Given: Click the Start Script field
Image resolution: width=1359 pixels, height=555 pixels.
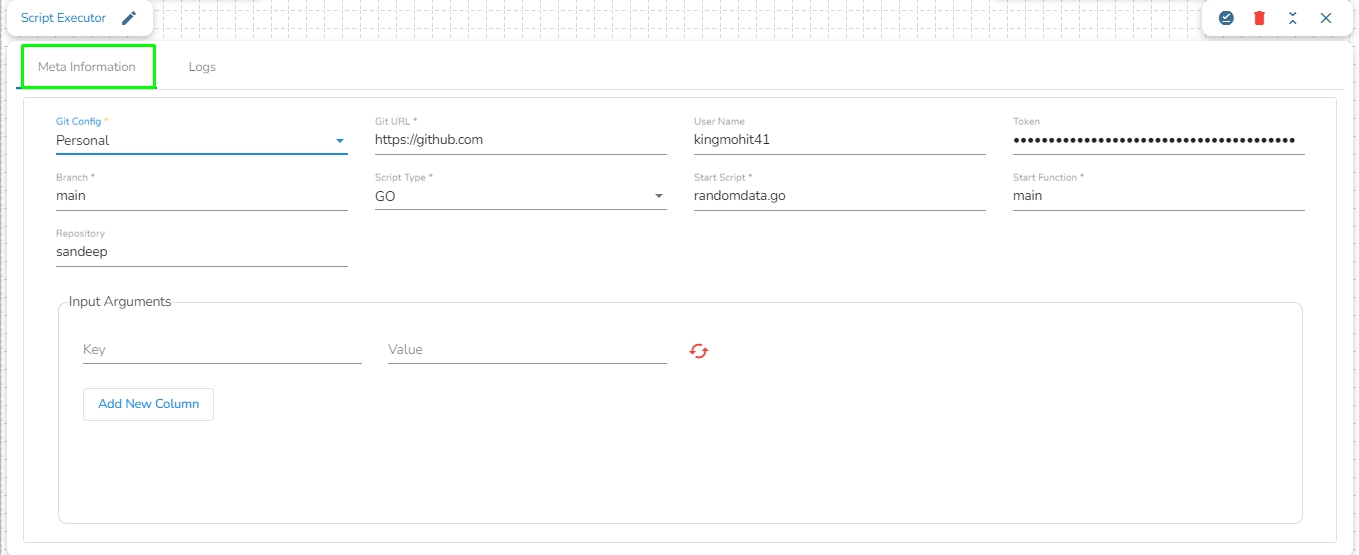Looking at the screenshot, I should [x=839, y=197].
